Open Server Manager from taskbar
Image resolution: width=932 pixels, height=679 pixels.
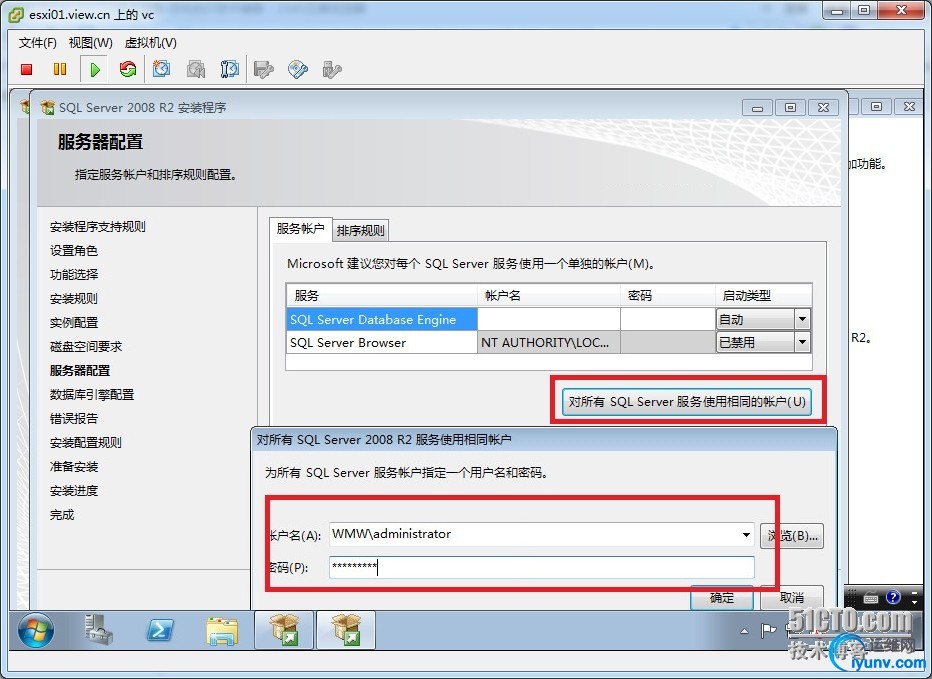(99, 630)
